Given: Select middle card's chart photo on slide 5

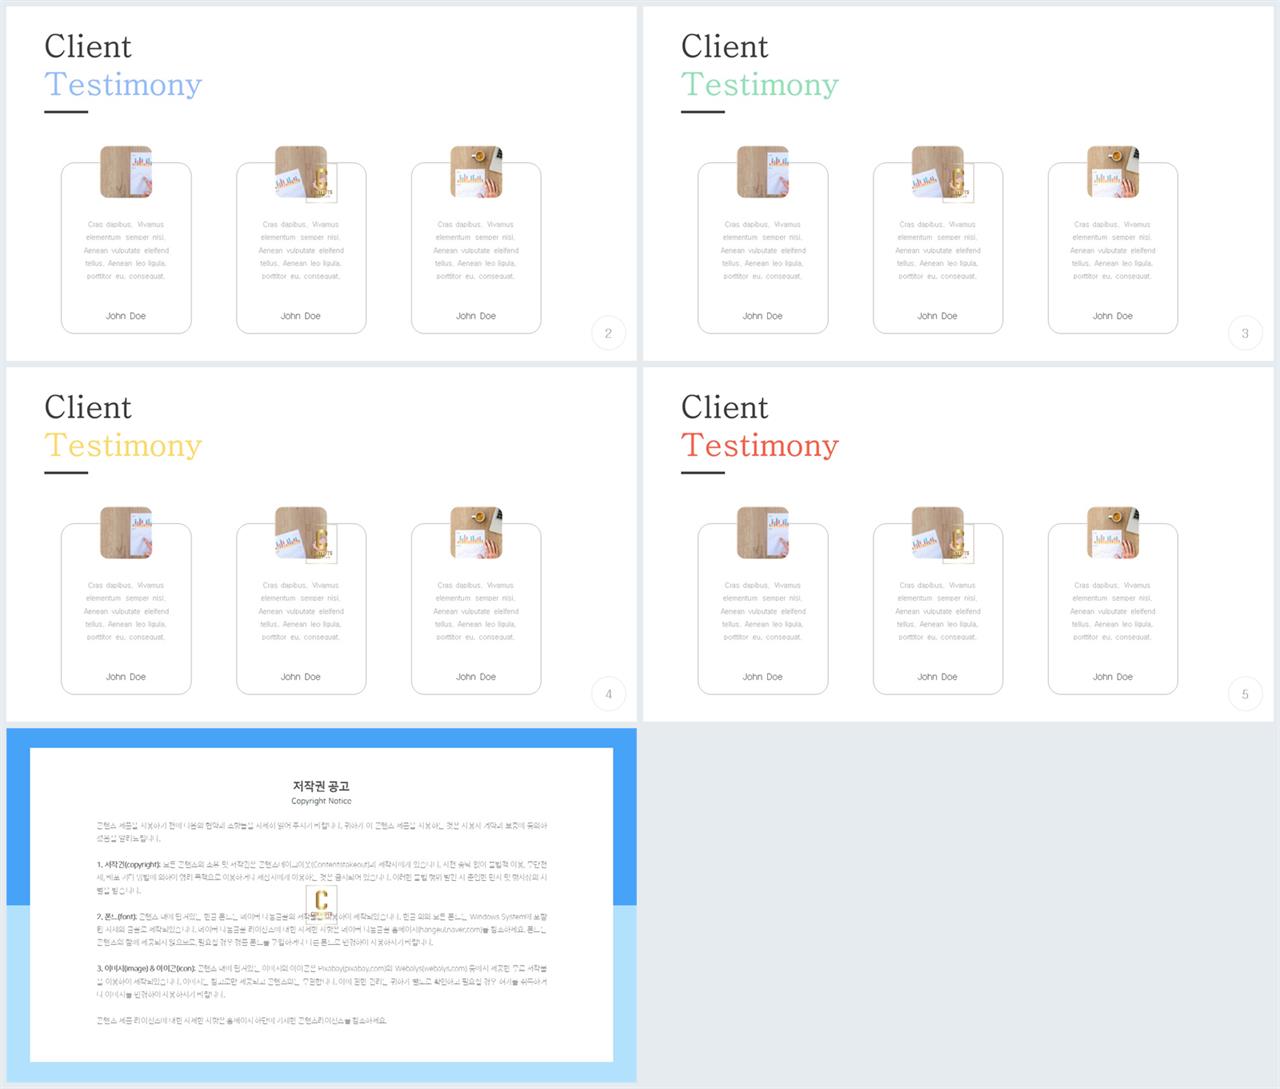Looking at the screenshot, I should (x=938, y=533).
